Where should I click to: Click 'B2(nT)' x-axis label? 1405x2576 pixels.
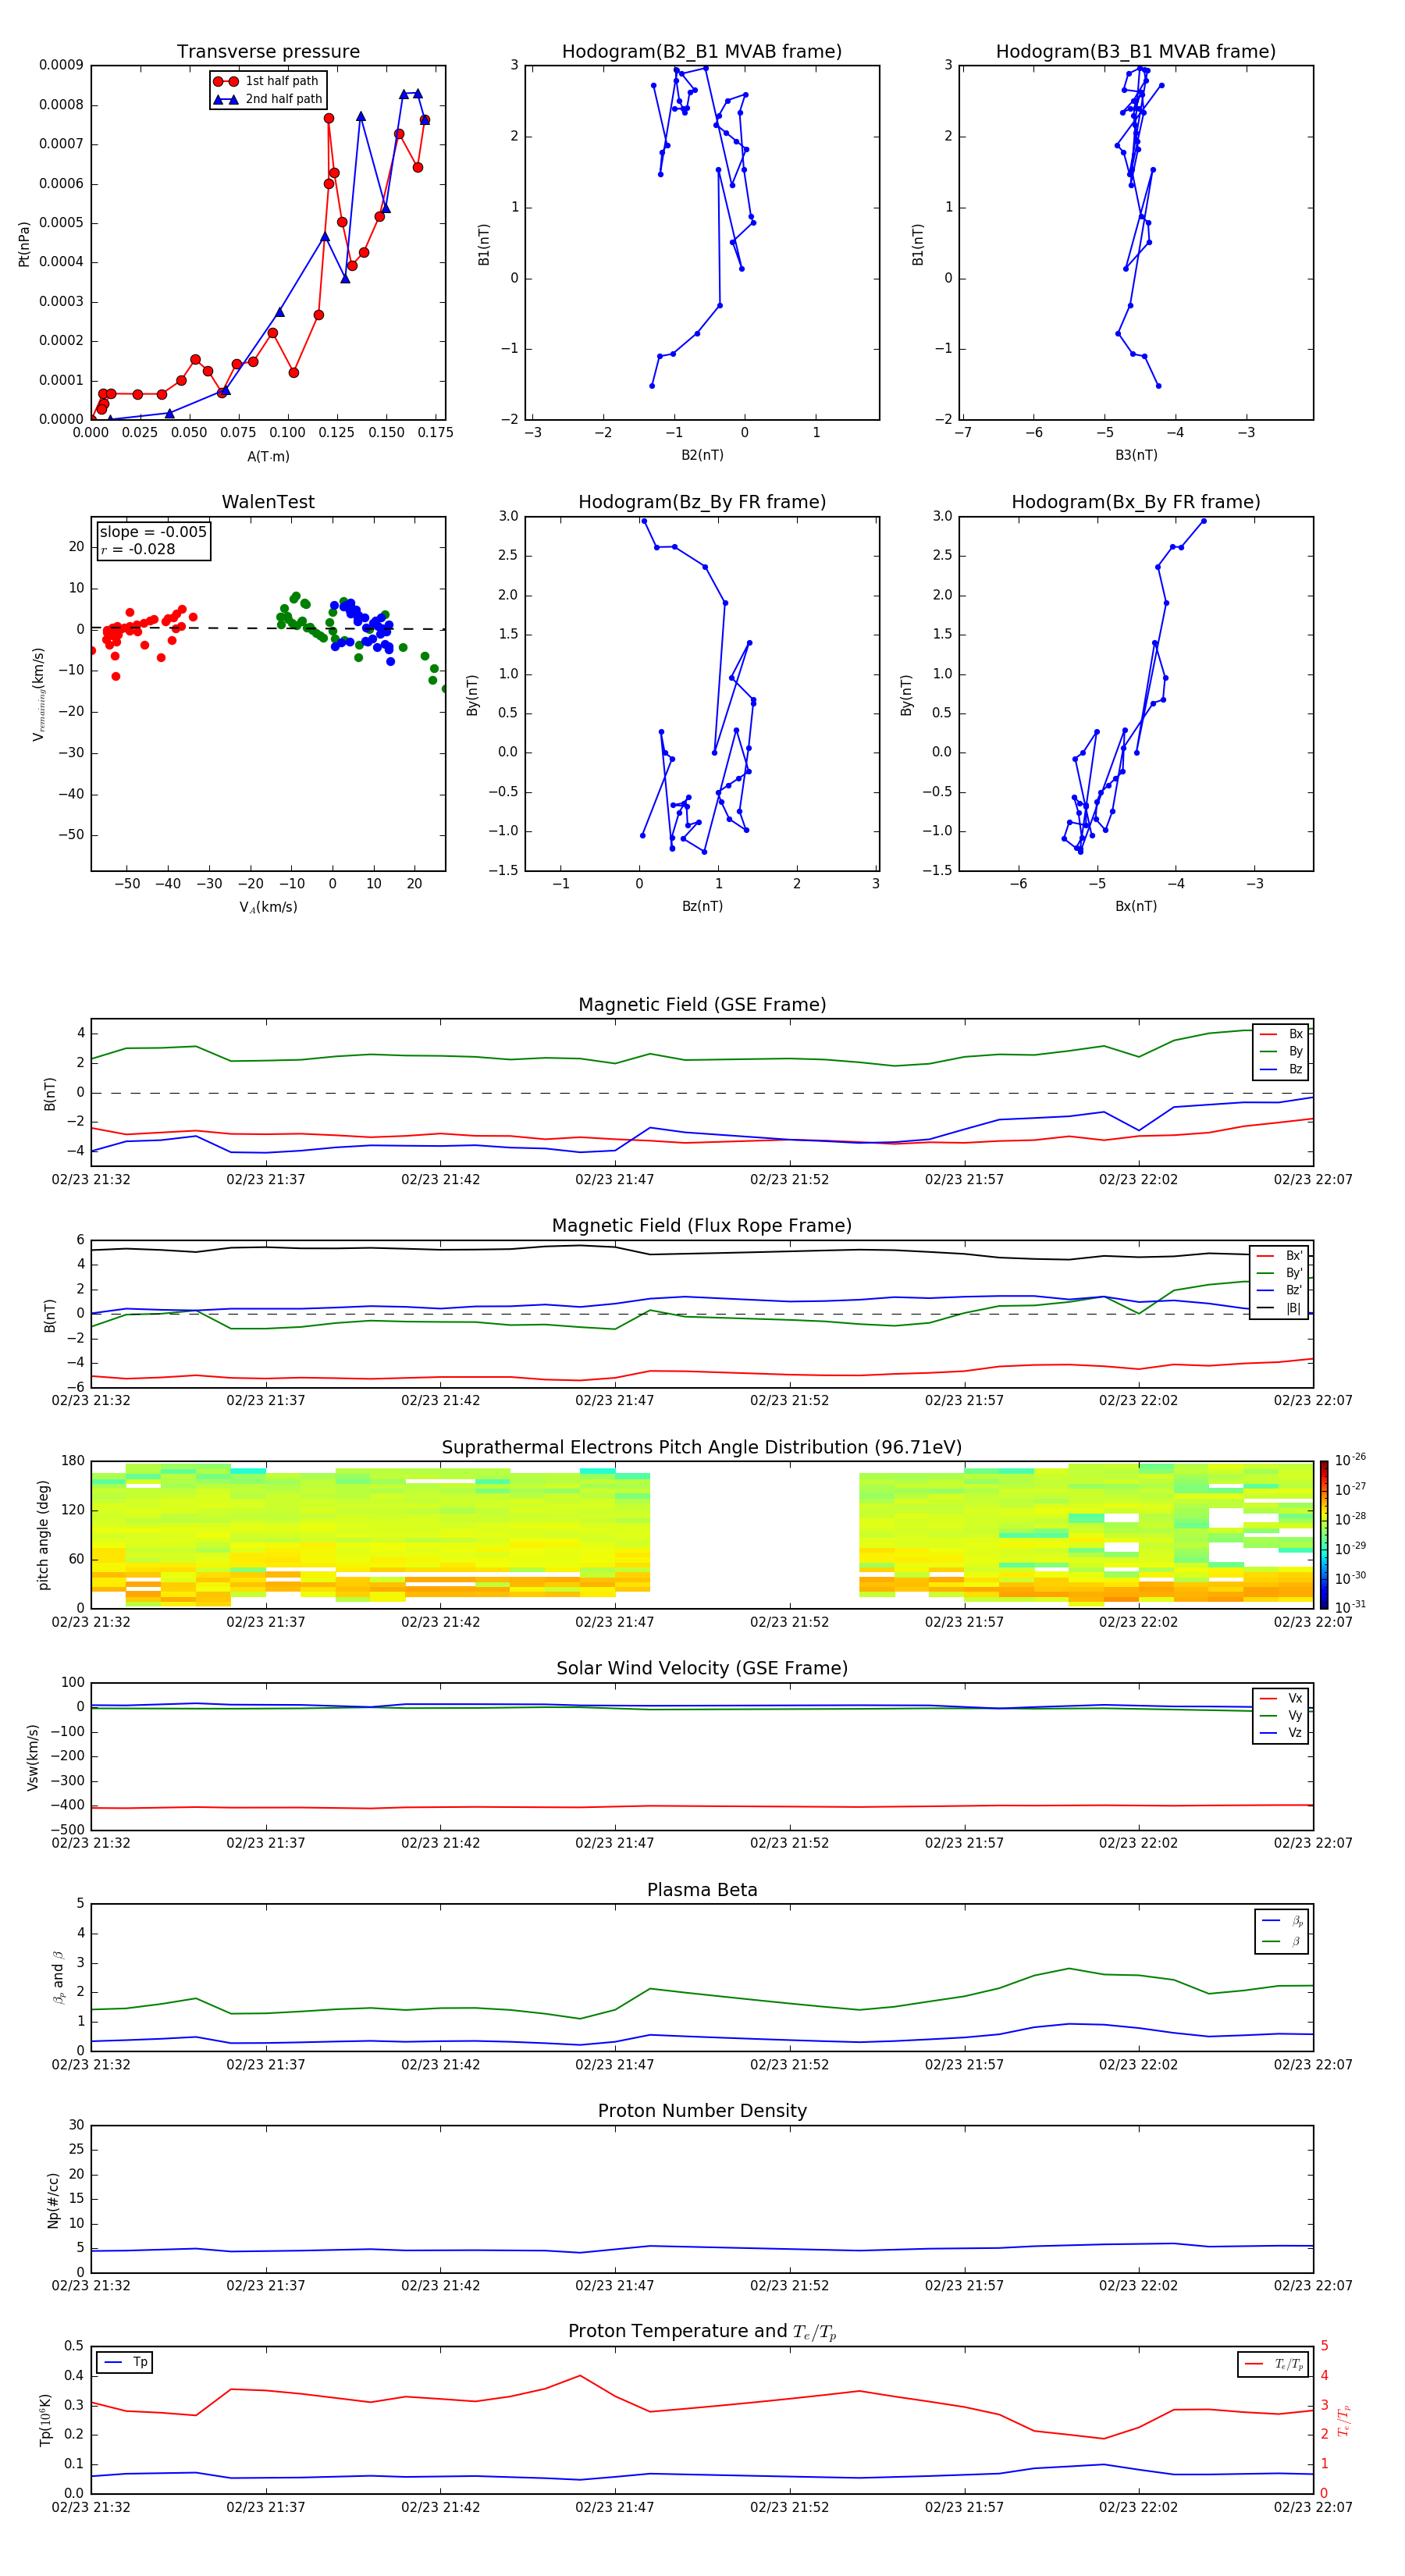(x=702, y=455)
